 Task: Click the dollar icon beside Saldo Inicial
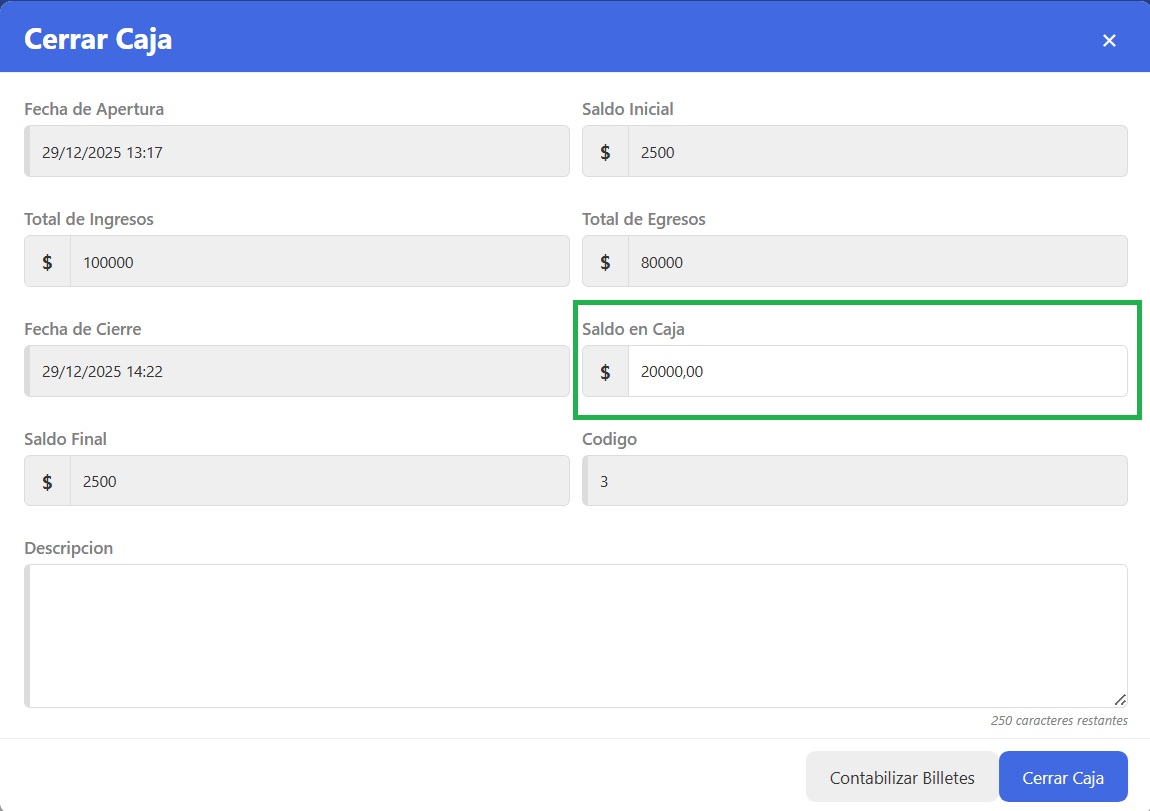605,152
